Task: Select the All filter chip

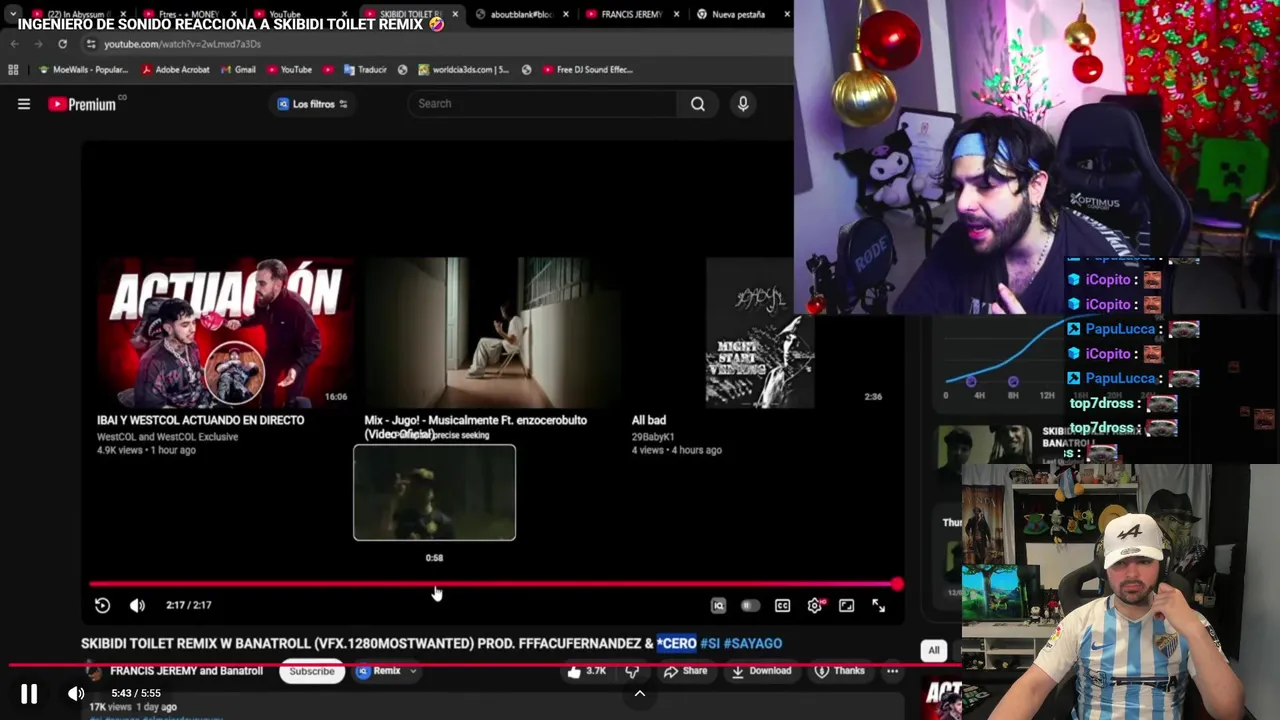Action: pos(933,650)
